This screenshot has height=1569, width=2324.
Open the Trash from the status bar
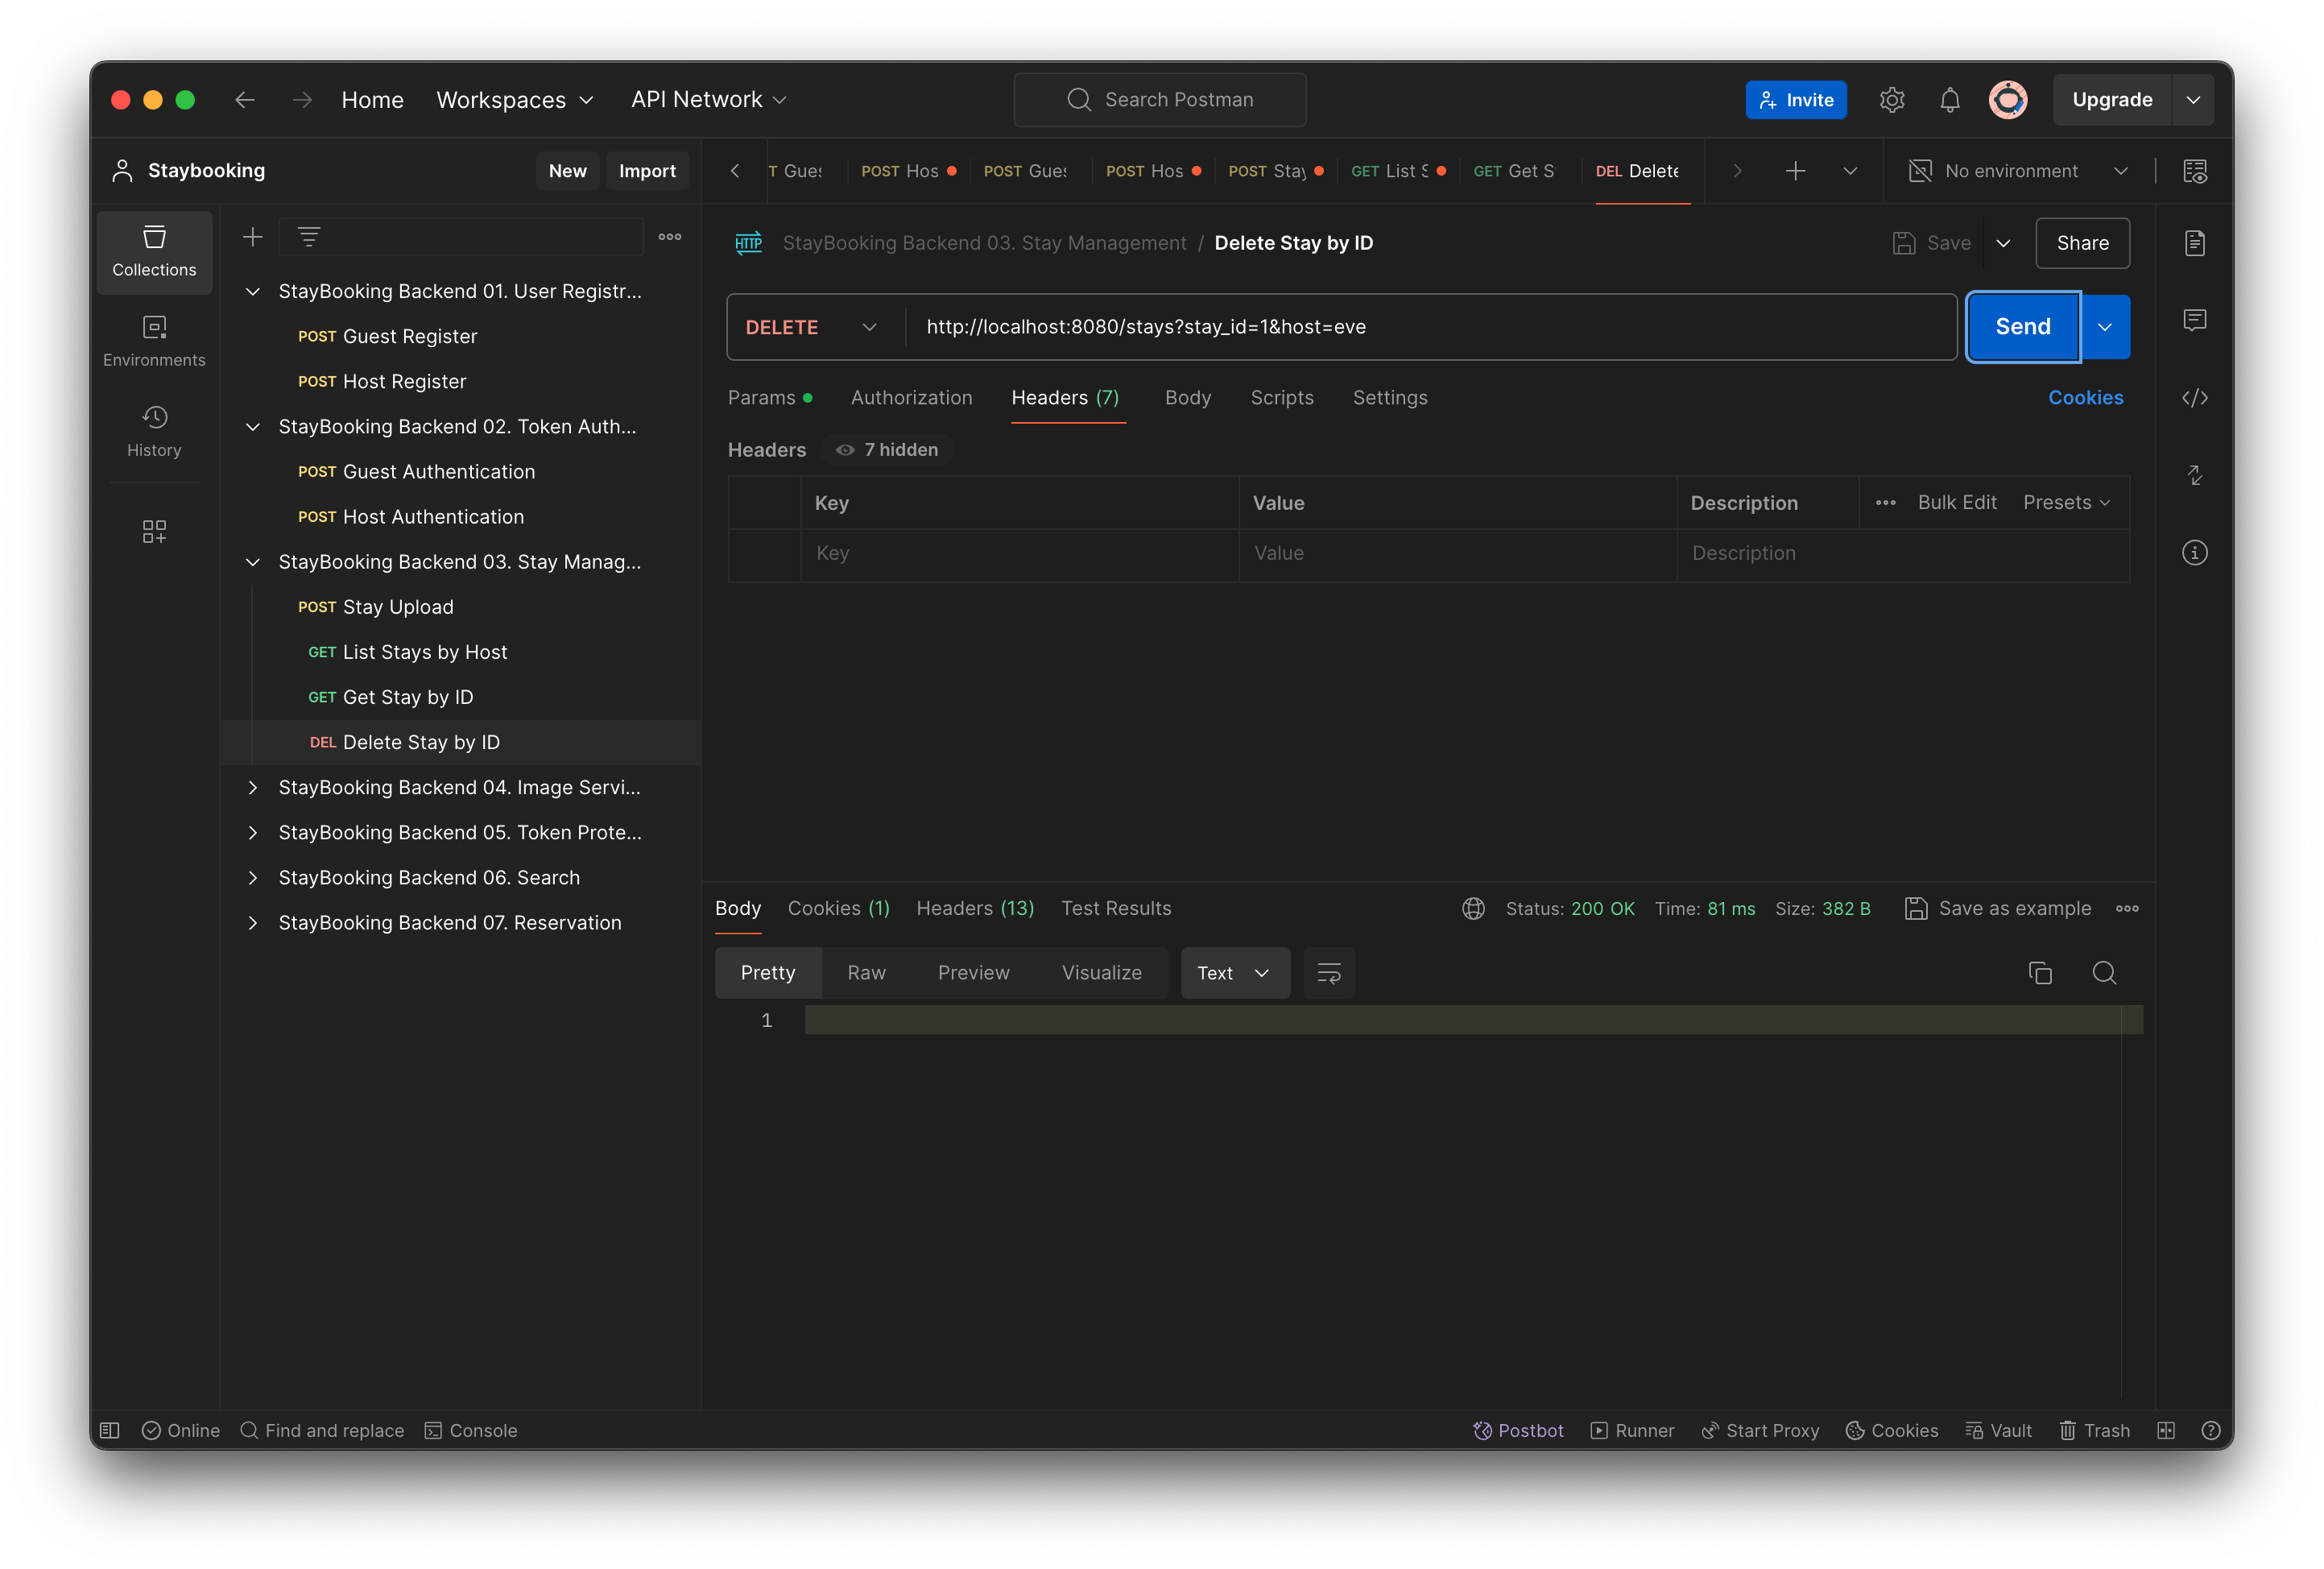pos(2095,1430)
